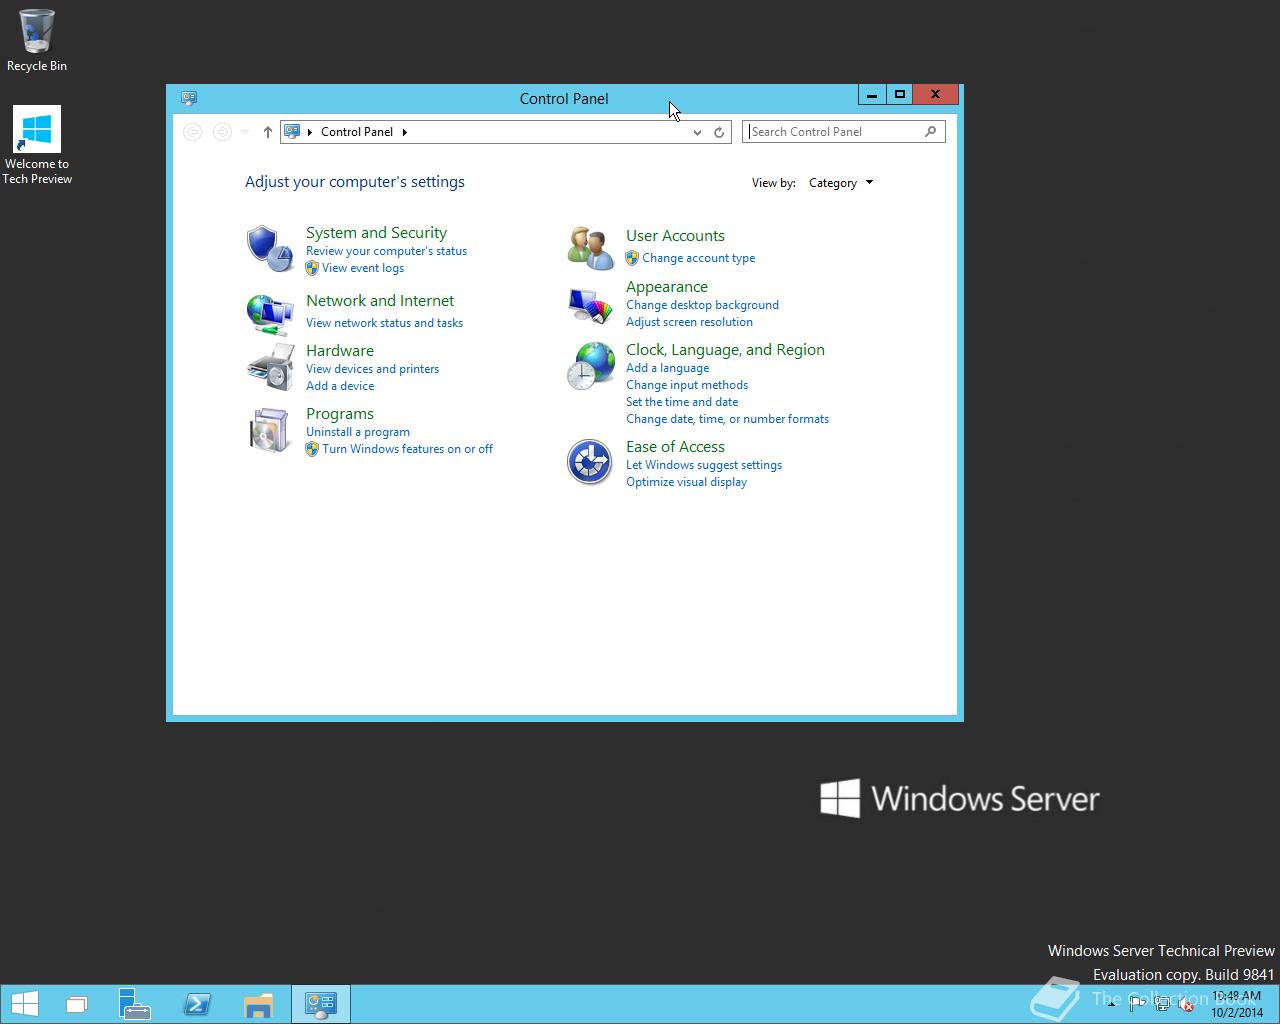Click Adjust screen resolution link
Screen dimensions: 1280x1024
click(689, 322)
